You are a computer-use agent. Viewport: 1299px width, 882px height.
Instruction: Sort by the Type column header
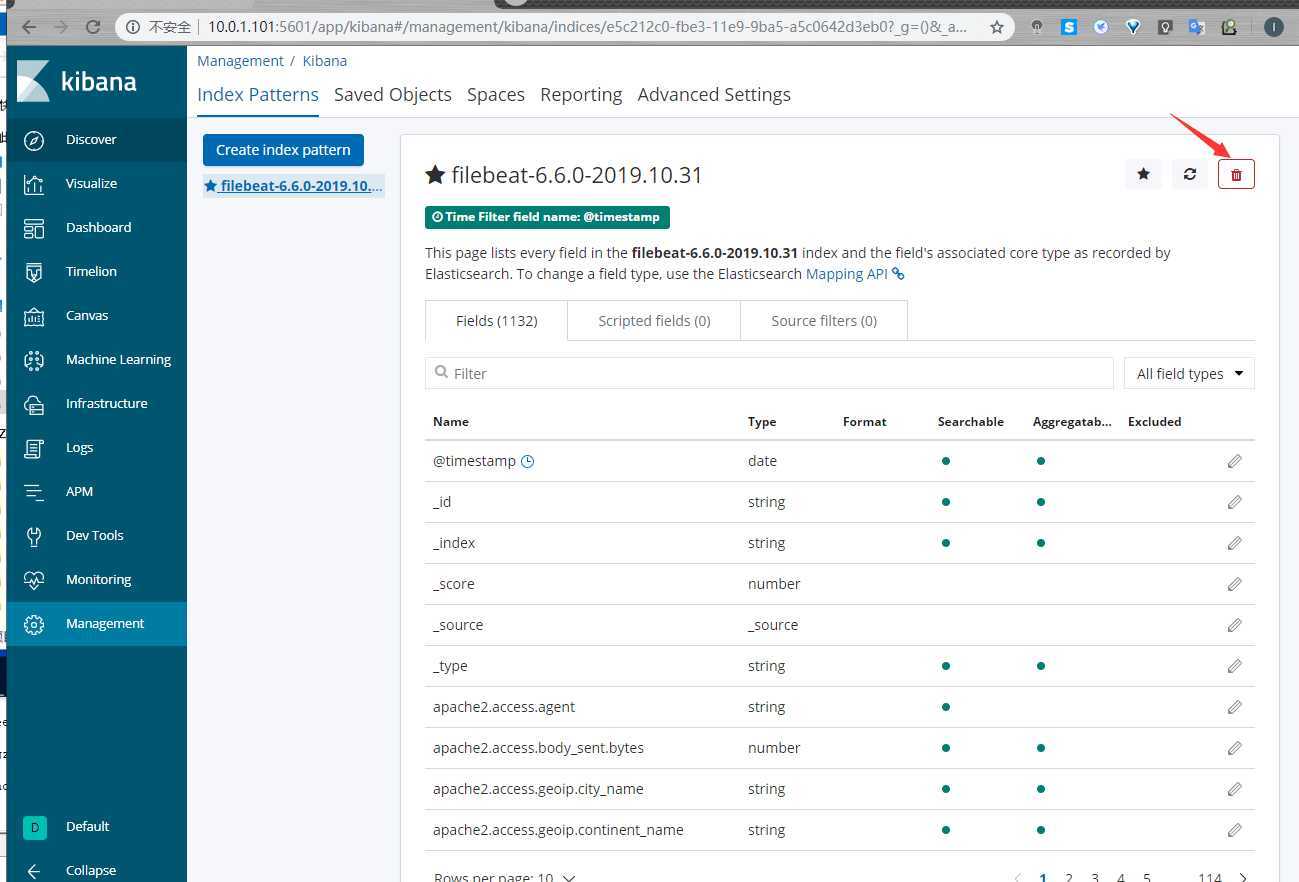click(x=762, y=422)
